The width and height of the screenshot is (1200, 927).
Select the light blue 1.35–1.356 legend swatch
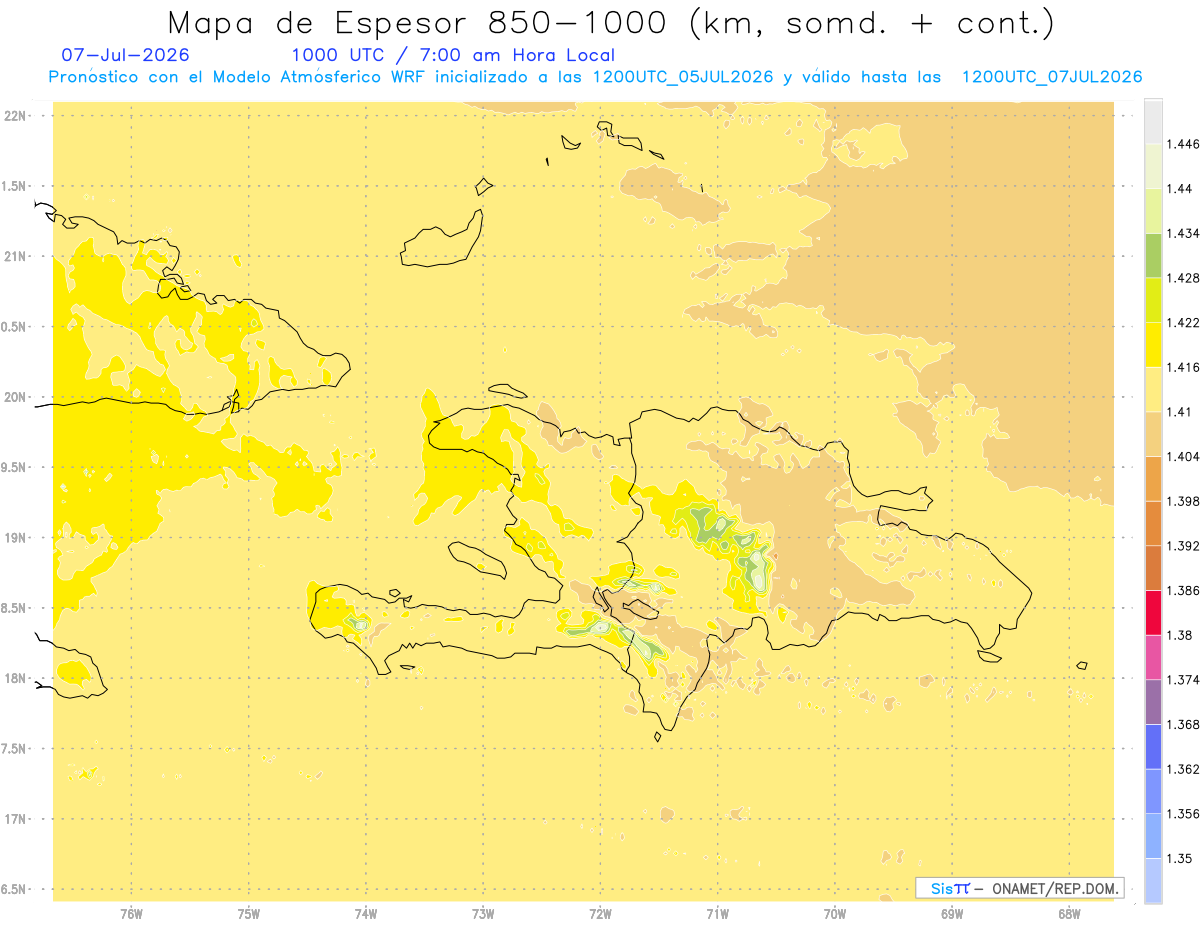(1153, 836)
